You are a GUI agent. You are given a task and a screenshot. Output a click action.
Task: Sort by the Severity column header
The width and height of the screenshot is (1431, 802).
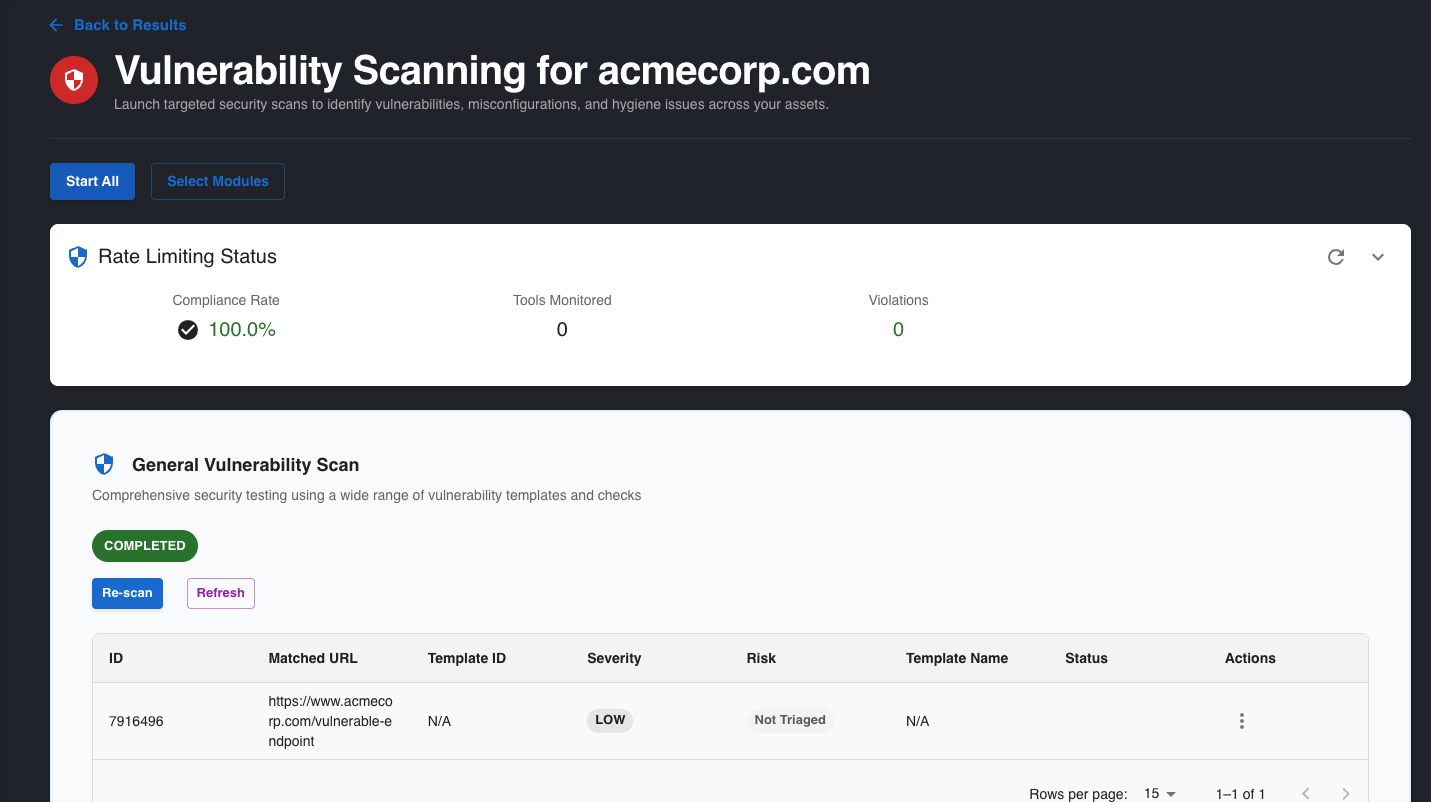[x=614, y=658]
